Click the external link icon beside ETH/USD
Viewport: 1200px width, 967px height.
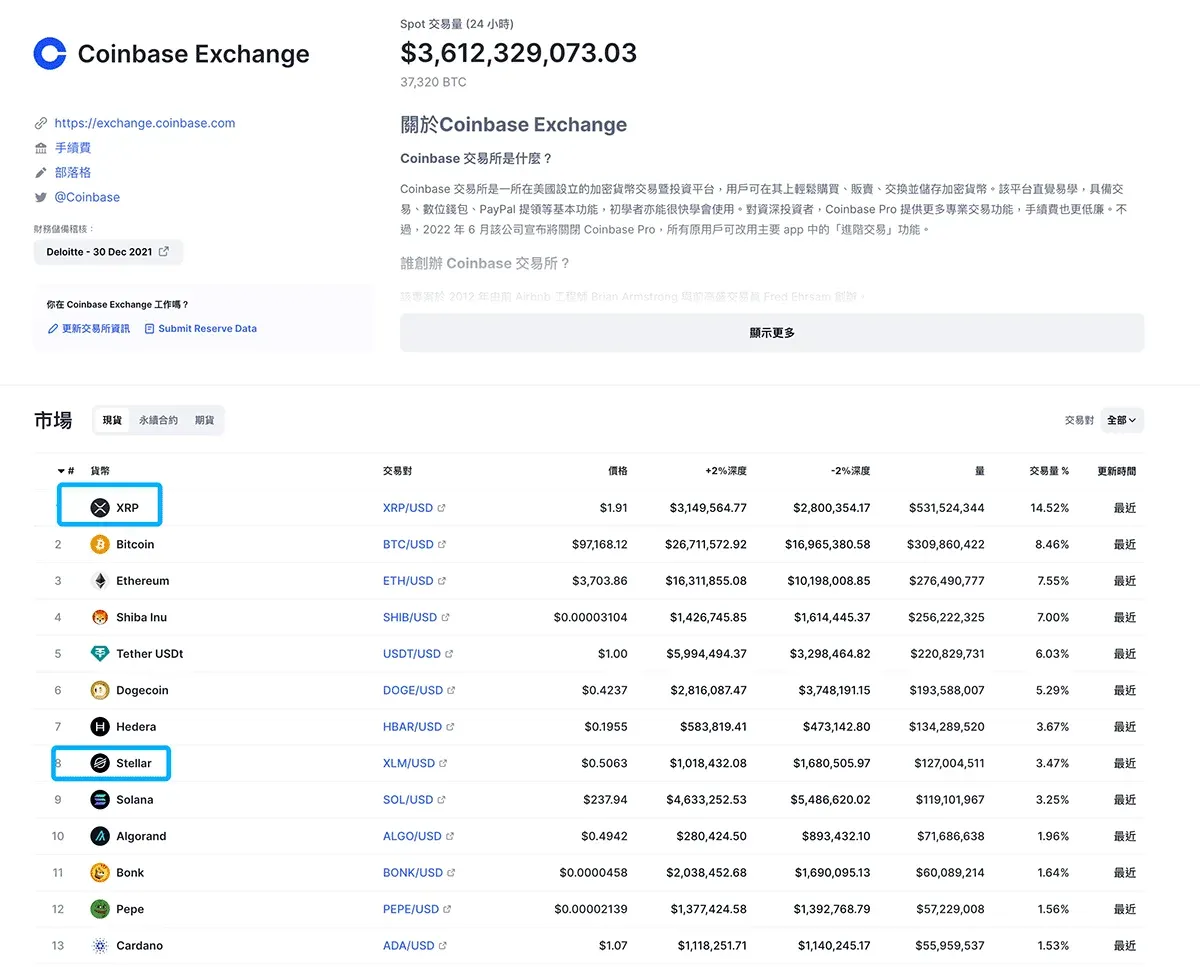pos(442,581)
